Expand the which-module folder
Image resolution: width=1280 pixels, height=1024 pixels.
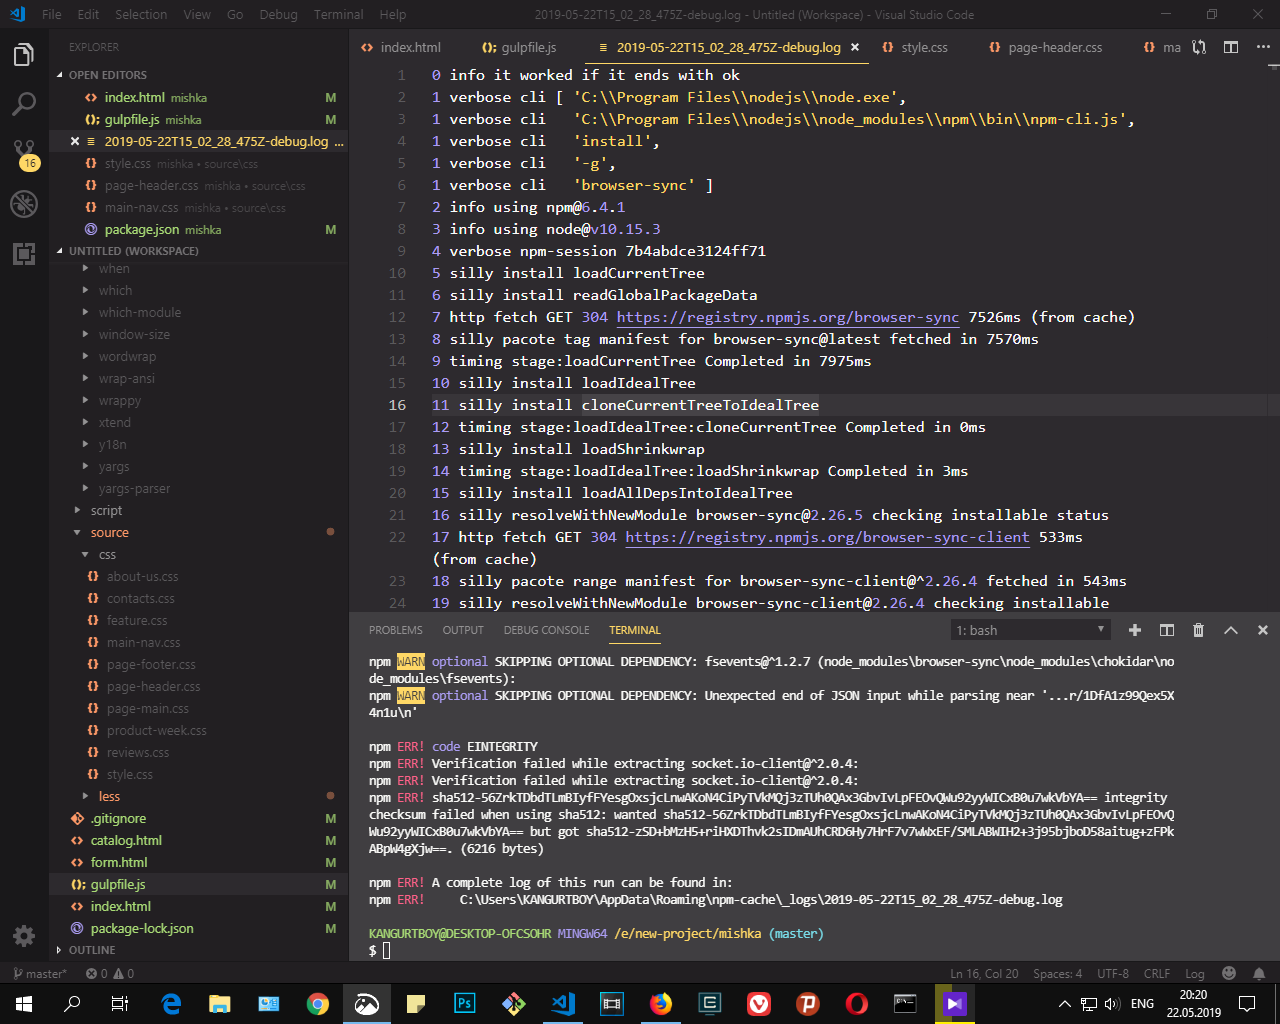point(139,313)
